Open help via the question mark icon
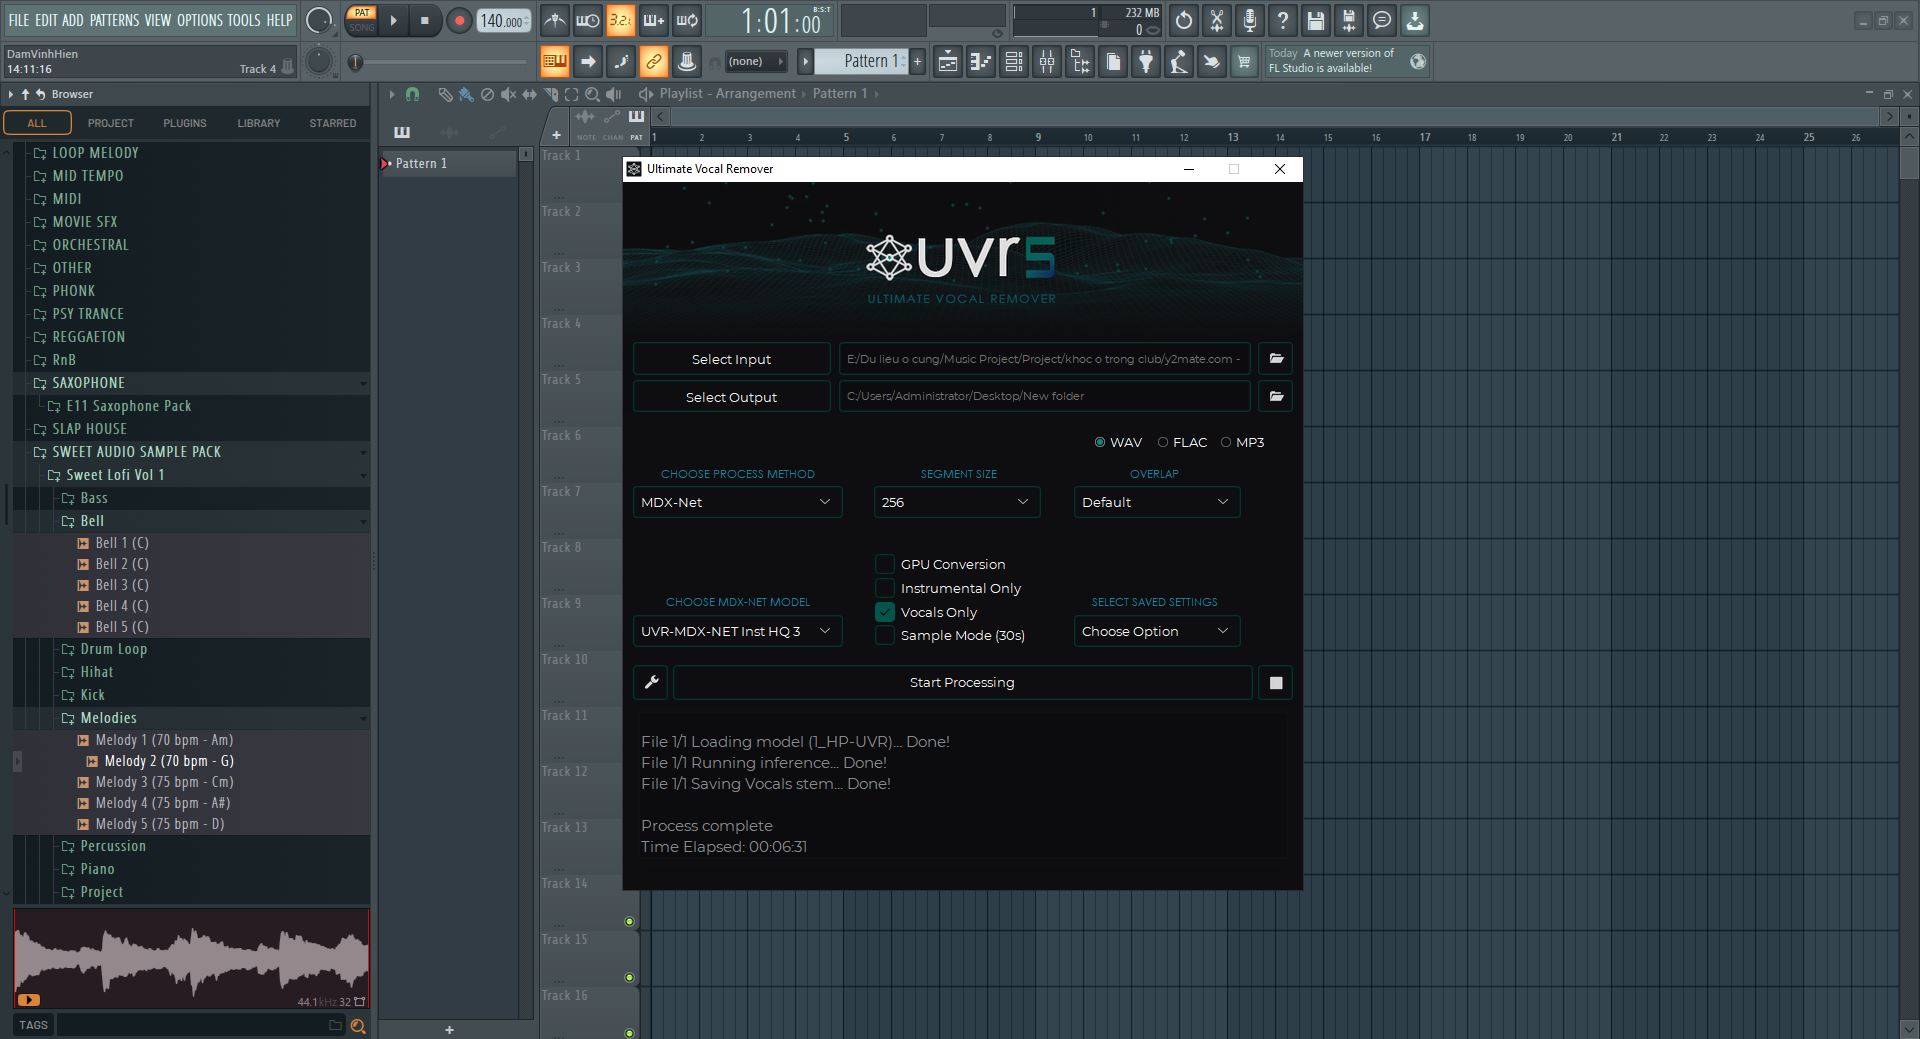 pos(1283,20)
